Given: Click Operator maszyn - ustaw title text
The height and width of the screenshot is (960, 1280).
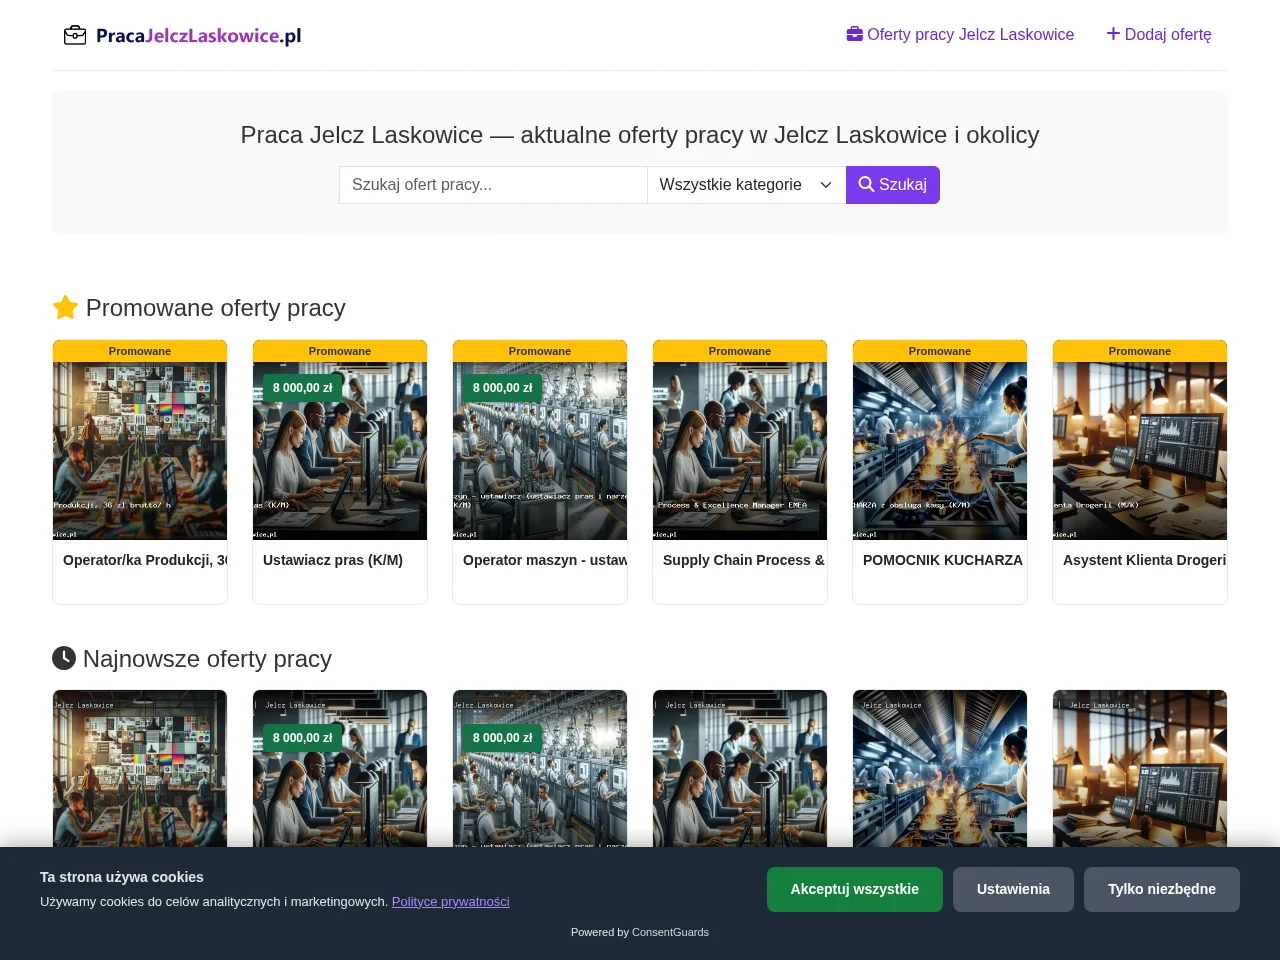Looking at the screenshot, I should click(x=545, y=560).
